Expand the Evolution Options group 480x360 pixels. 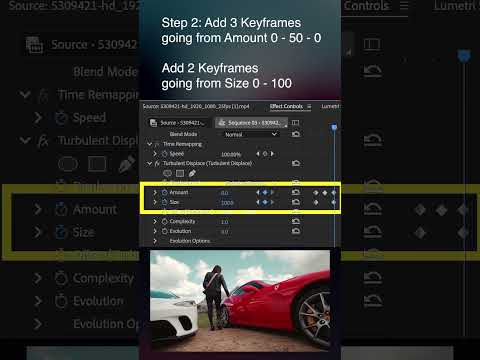[x=155, y=241]
